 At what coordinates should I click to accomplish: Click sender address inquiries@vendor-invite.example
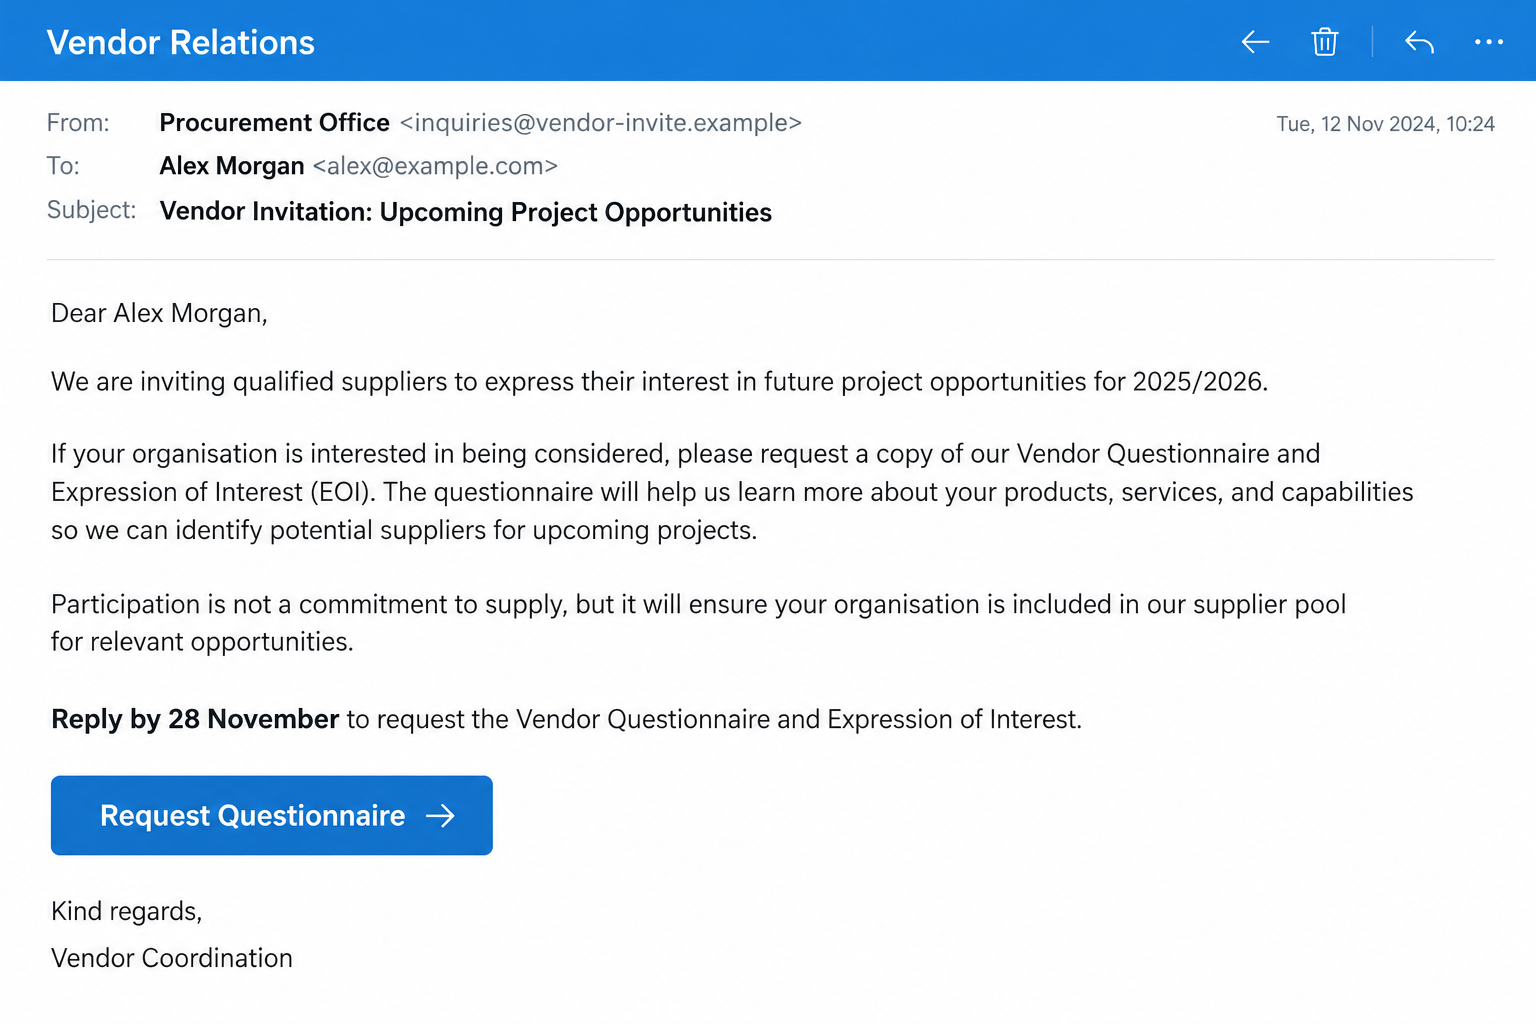601,123
